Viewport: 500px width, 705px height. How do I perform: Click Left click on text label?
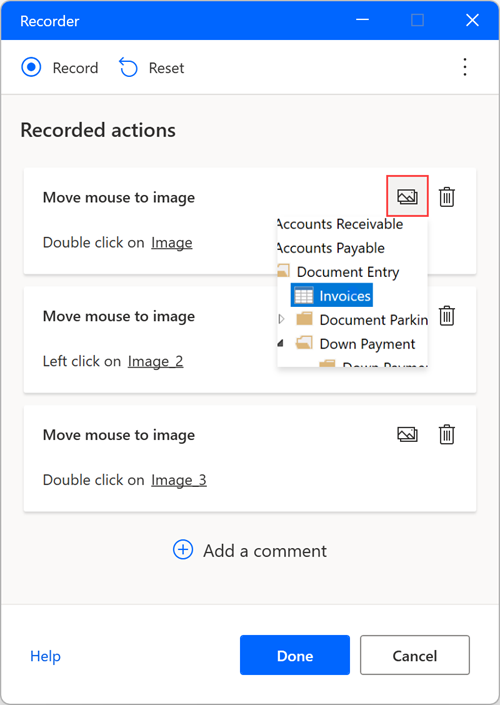point(82,361)
